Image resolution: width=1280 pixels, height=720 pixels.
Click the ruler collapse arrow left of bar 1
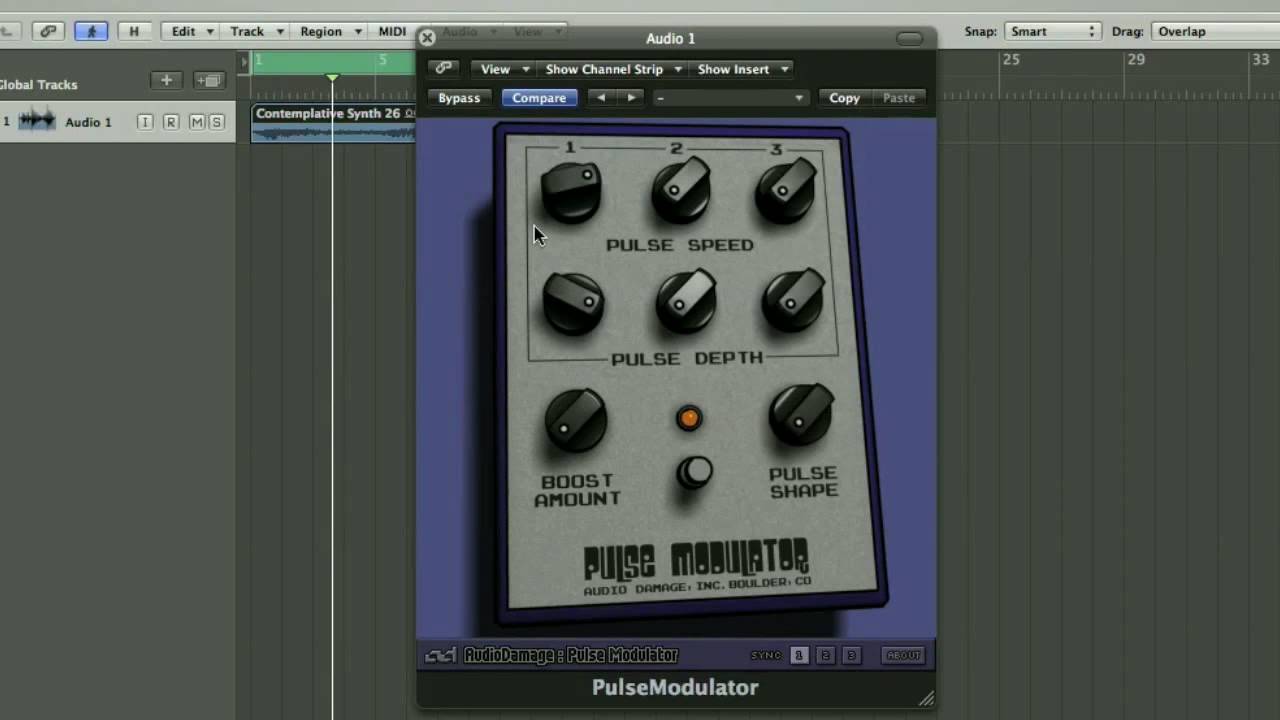pyautogui.click(x=243, y=61)
